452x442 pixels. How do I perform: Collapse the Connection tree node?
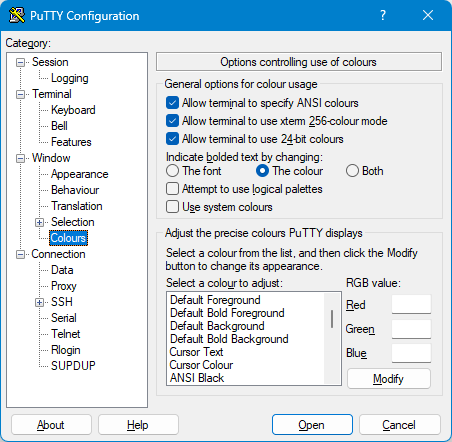(21, 255)
